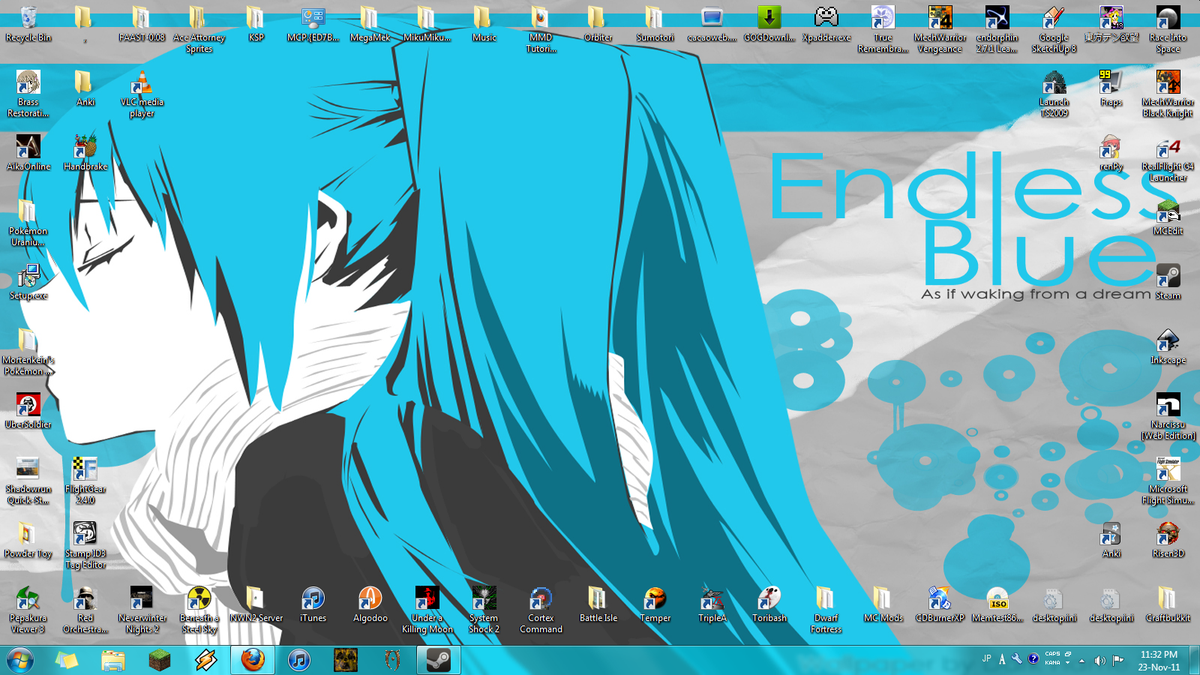
Task: Open the JP input language selector
Action: pyautogui.click(x=986, y=660)
